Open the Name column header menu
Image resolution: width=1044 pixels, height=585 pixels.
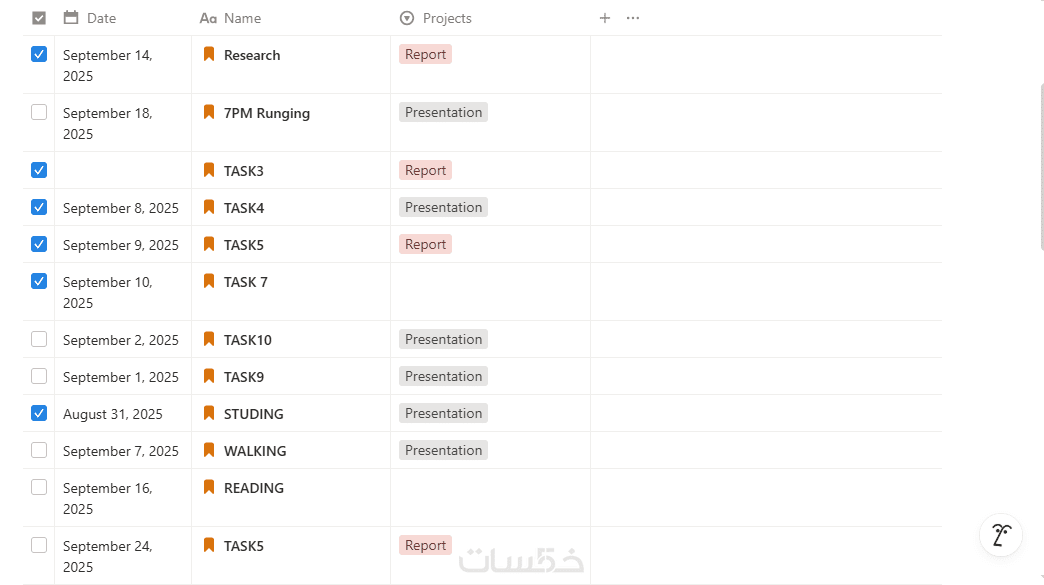[242, 18]
